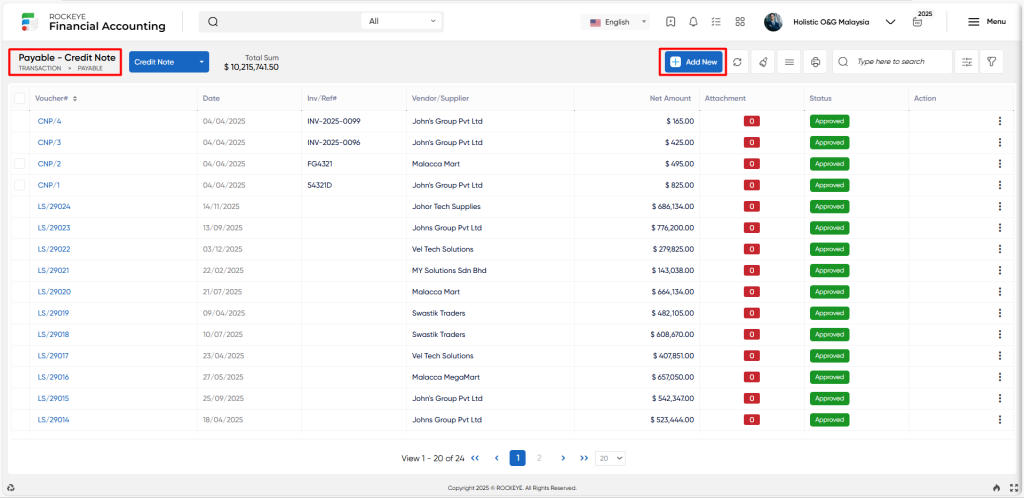Tick the checkbox for CNP/1 row
This screenshot has height=498, width=1024.
click(x=20, y=185)
